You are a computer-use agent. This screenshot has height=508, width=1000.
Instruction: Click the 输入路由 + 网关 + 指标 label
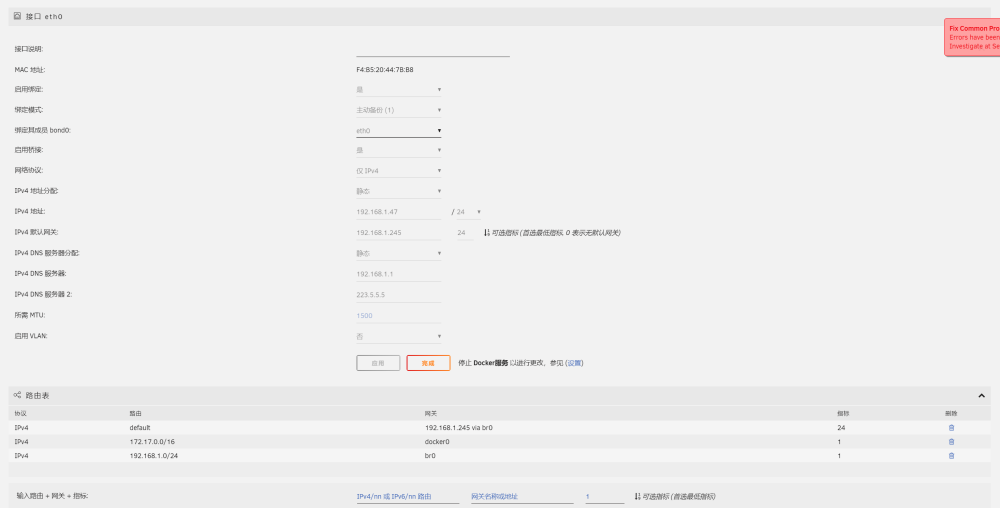(x=52, y=495)
